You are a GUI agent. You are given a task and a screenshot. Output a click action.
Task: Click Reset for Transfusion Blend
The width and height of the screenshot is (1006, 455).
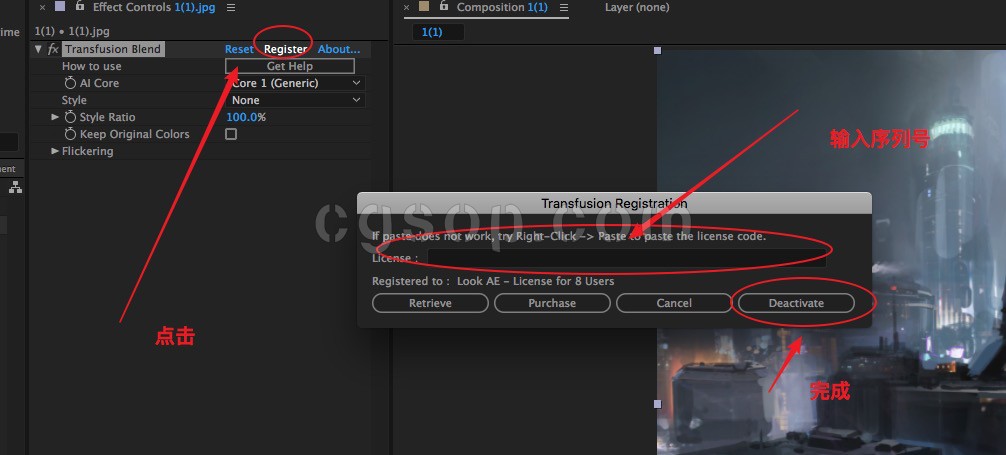pyautogui.click(x=239, y=49)
